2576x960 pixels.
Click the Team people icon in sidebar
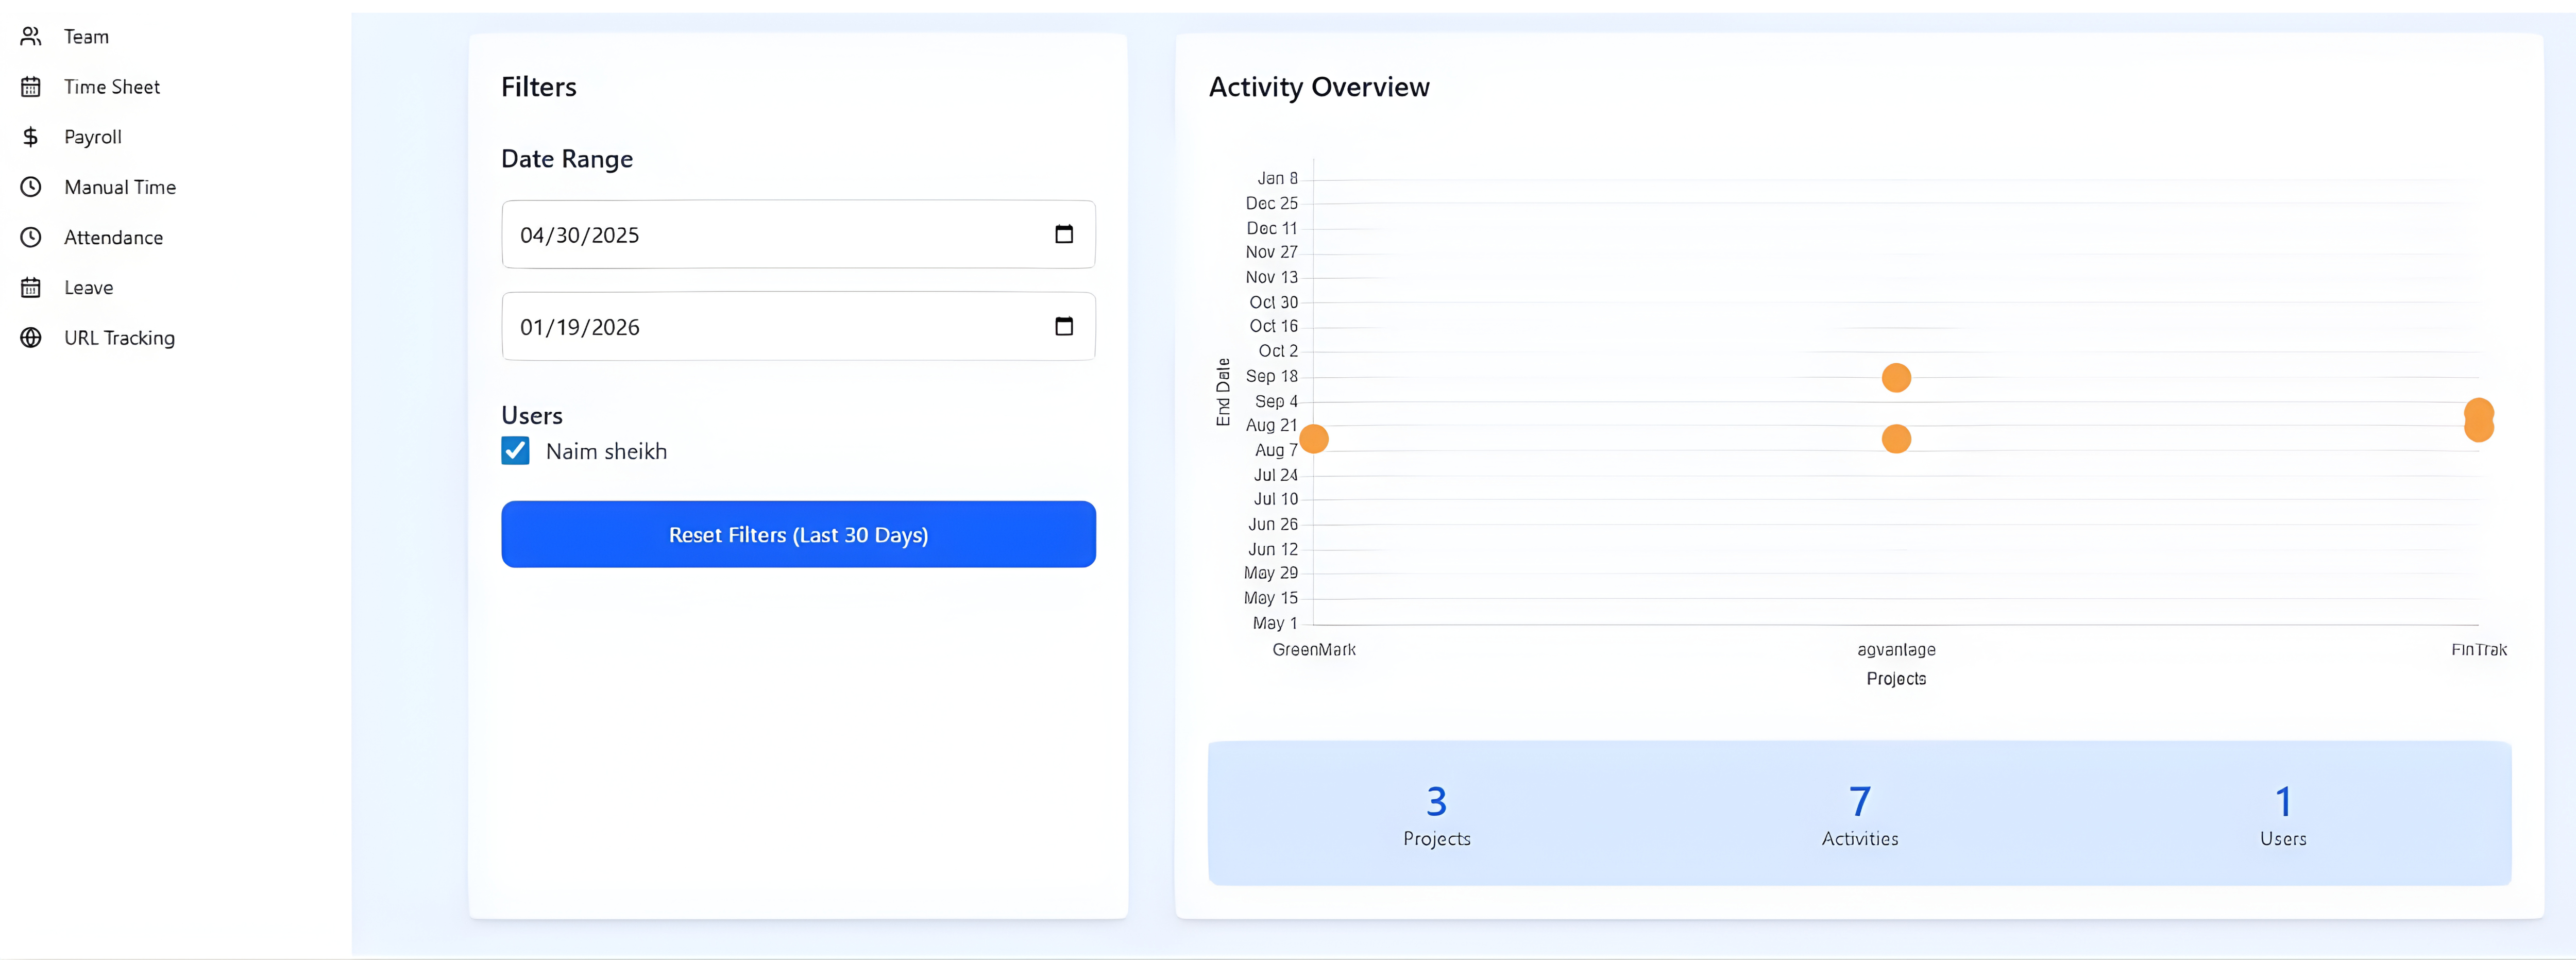tap(30, 36)
